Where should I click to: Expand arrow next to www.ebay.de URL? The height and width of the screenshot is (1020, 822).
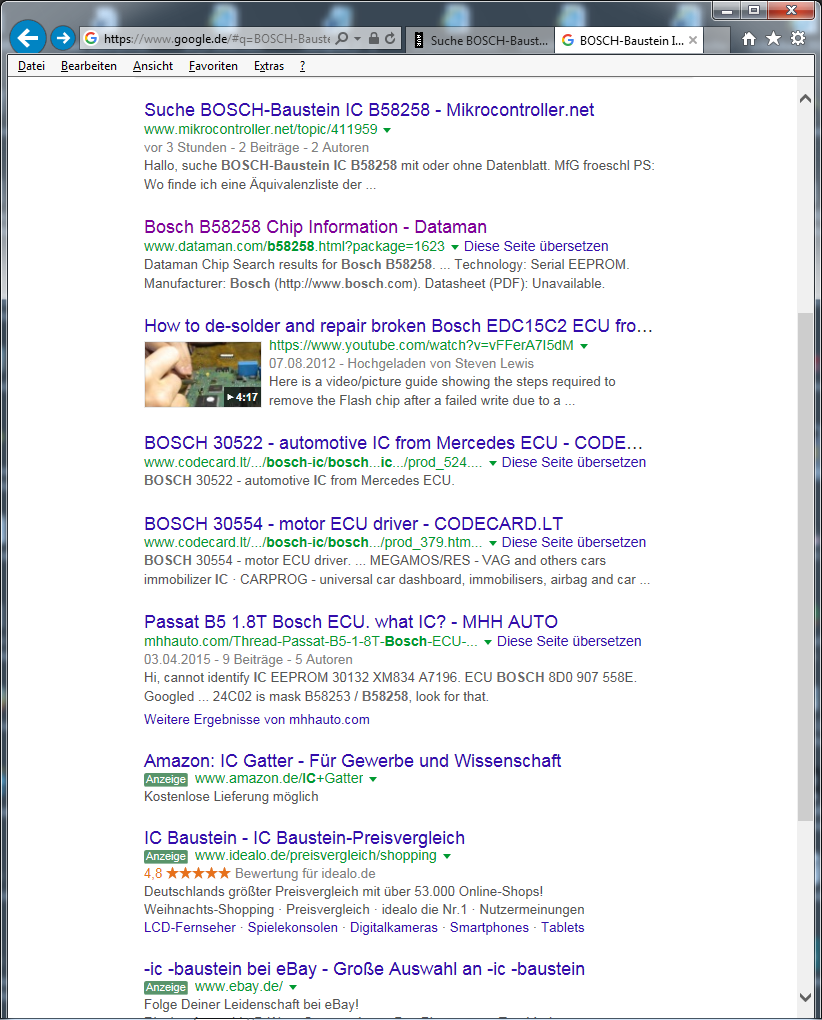click(293, 987)
